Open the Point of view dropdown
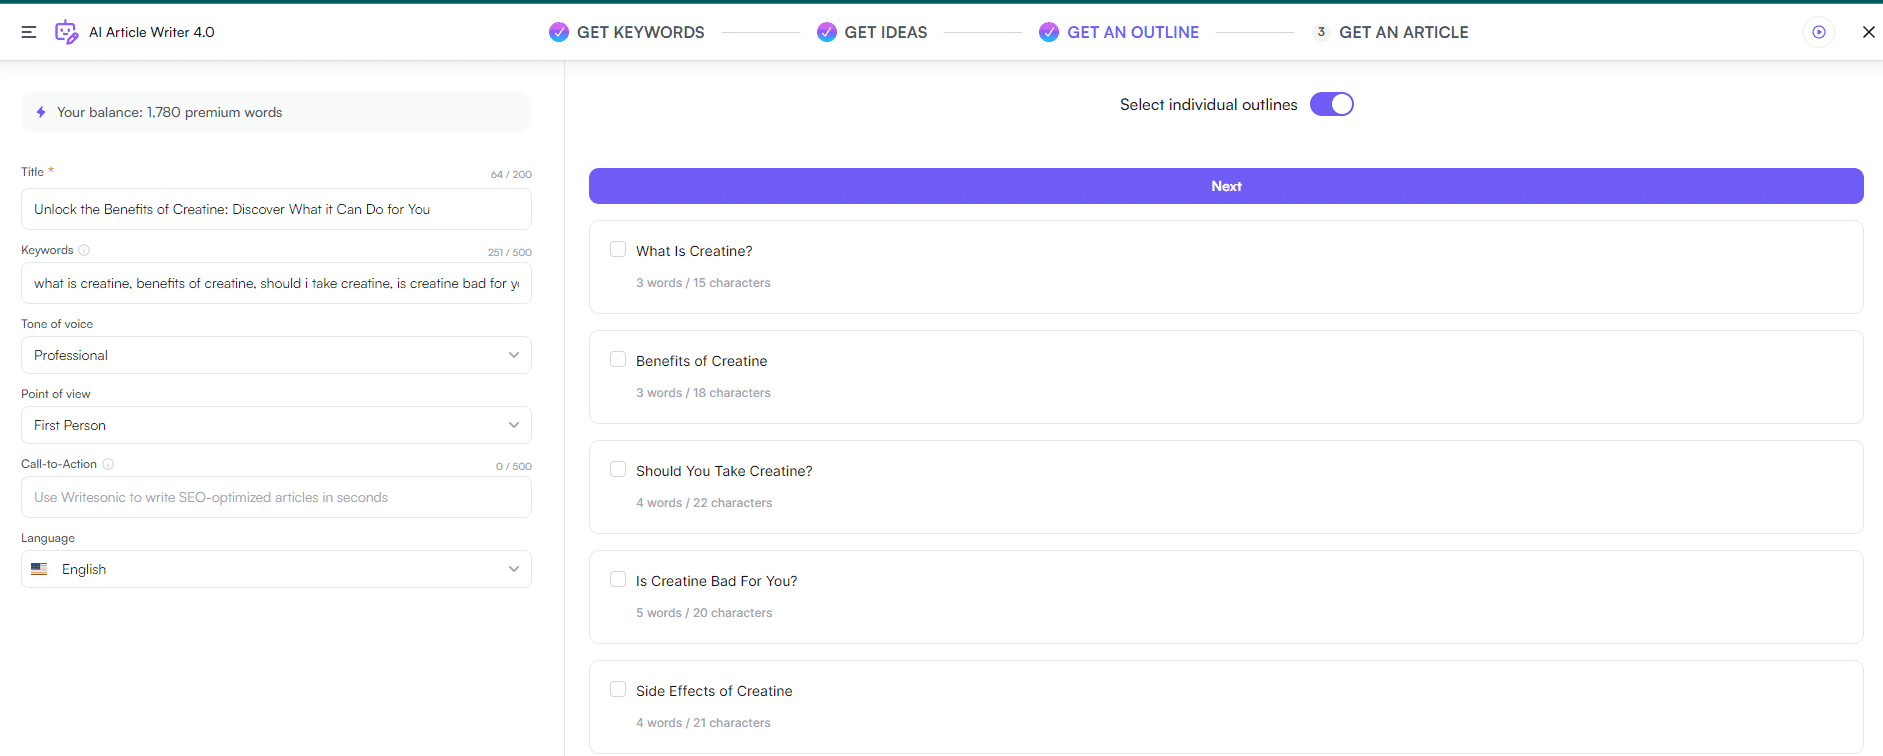The image size is (1883, 756). [x=276, y=425]
